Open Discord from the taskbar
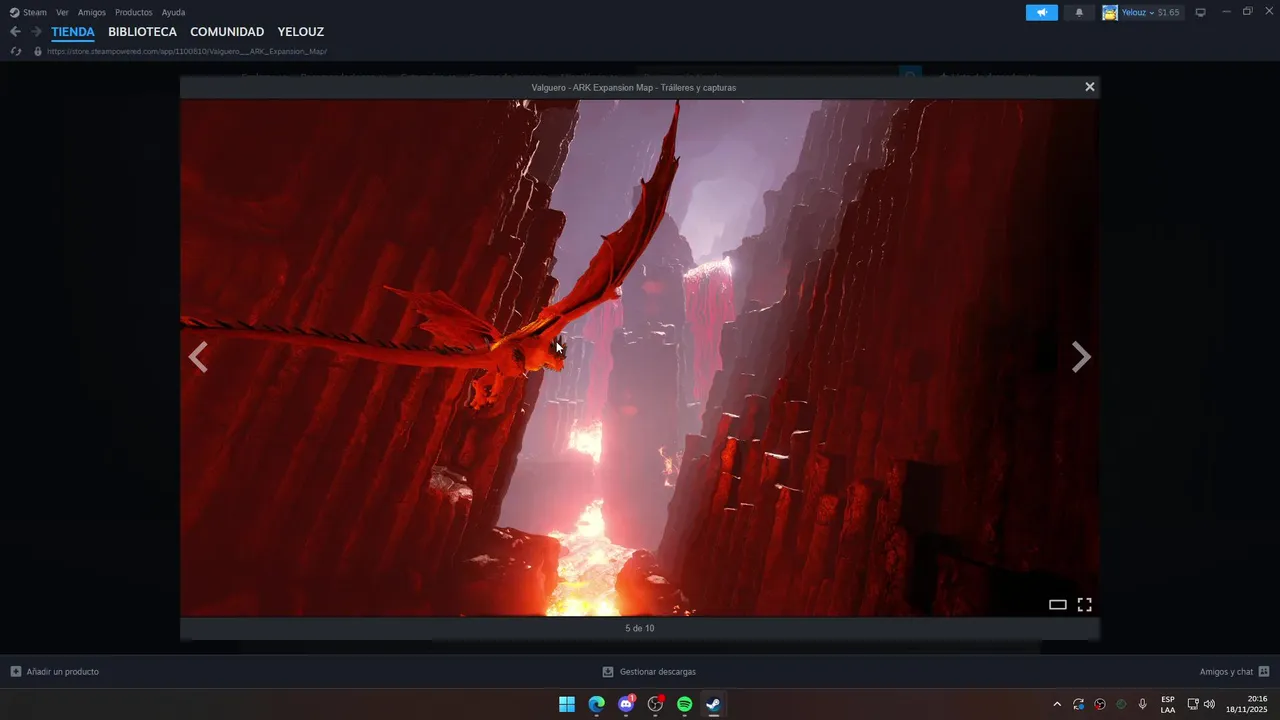The width and height of the screenshot is (1280, 720). [626, 704]
